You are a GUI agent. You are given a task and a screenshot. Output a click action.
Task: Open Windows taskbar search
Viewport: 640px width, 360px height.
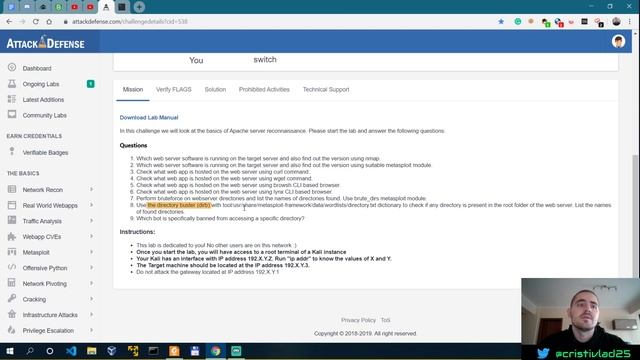click(x=30, y=351)
